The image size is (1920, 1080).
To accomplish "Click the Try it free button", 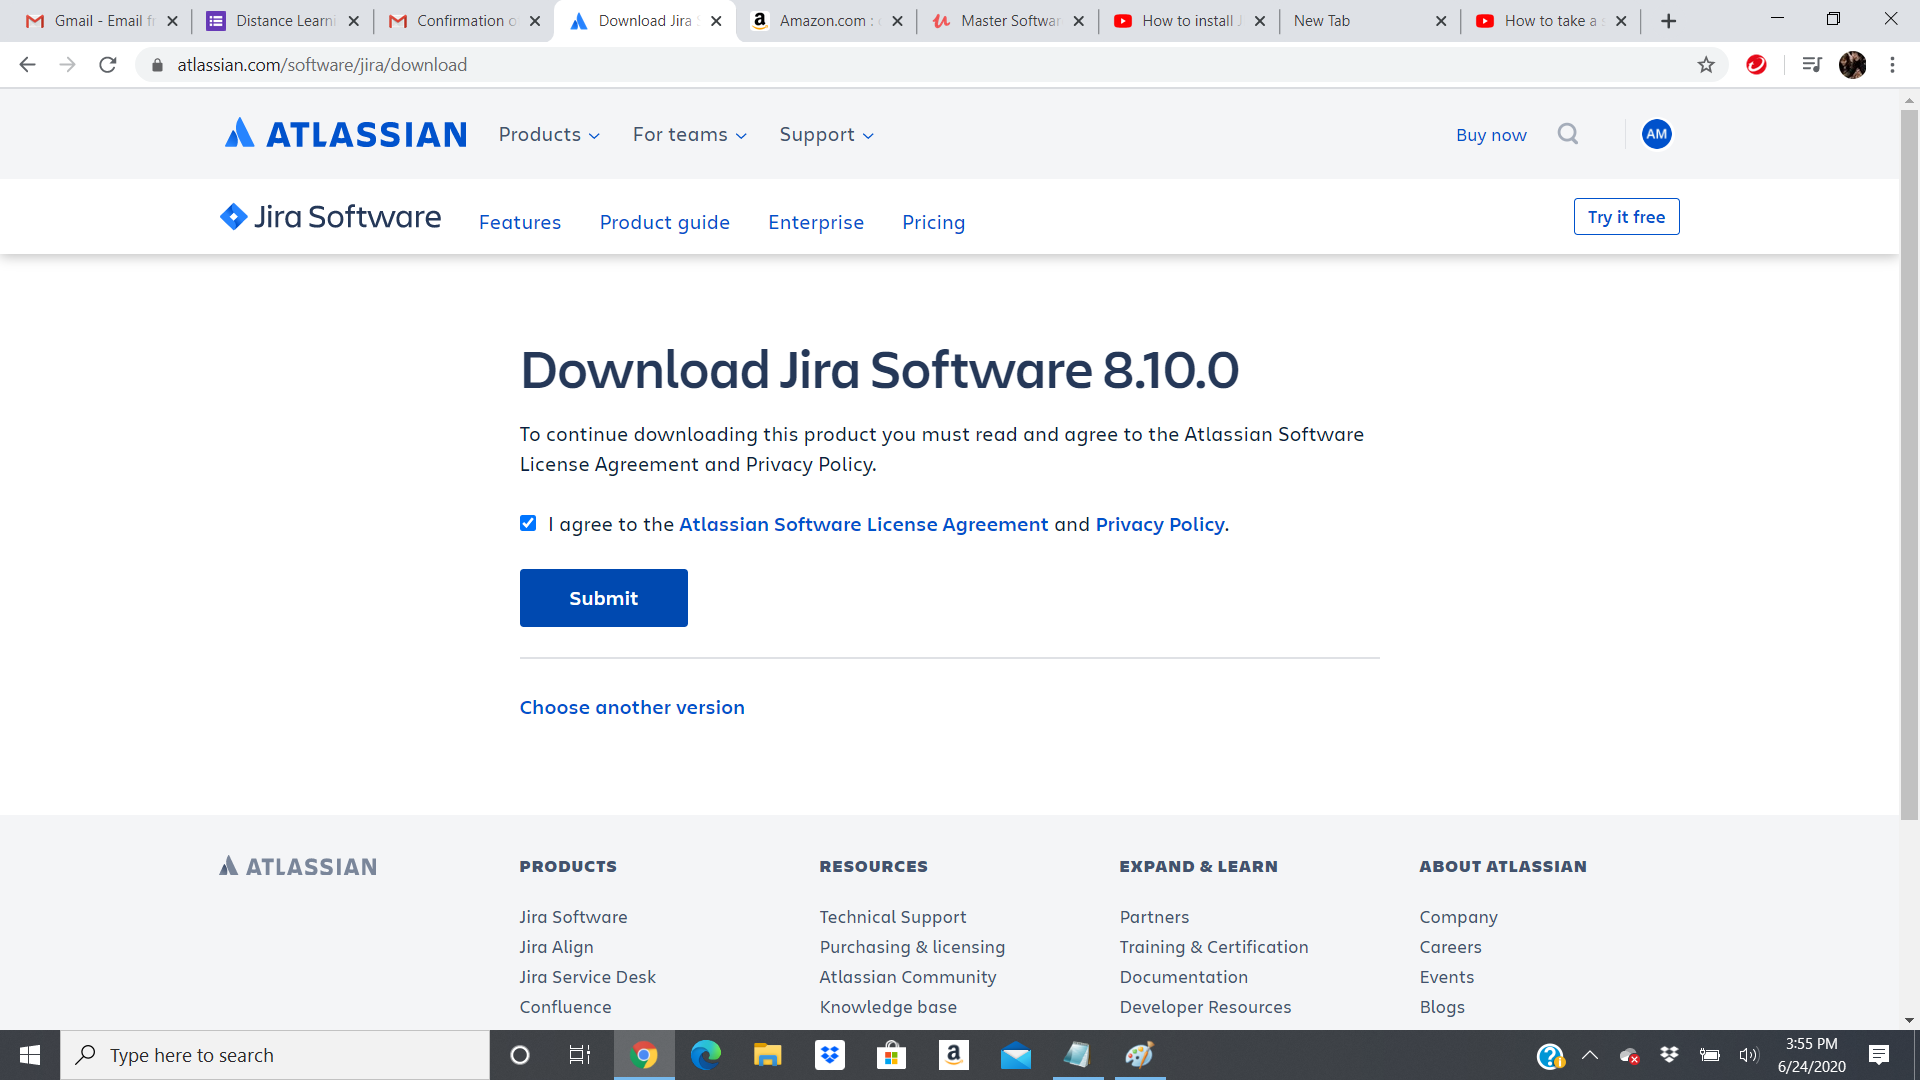I will pos(1626,217).
